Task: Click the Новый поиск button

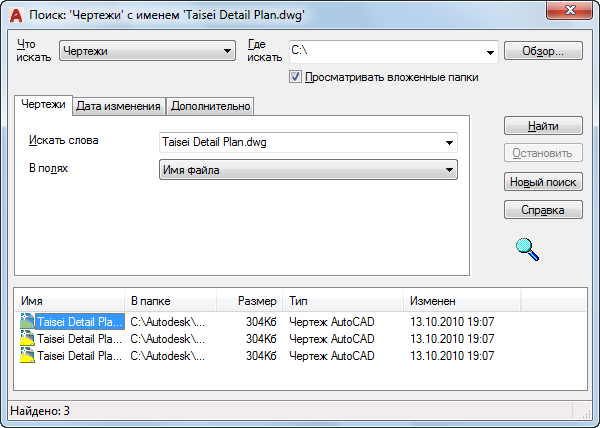Action: (543, 182)
